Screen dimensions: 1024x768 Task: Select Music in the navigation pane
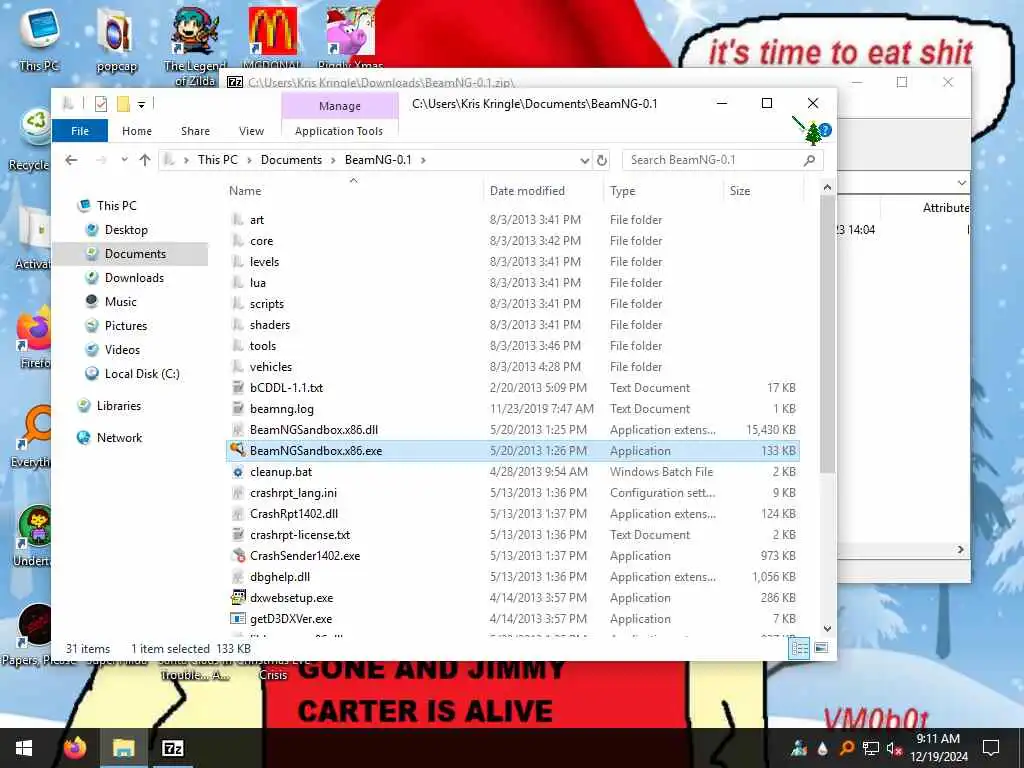tap(120, 302)
